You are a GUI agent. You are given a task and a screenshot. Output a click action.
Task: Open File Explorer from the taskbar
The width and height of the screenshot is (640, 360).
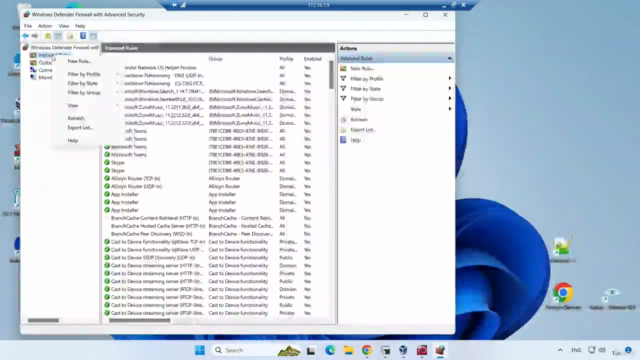(x=348, y=350)
